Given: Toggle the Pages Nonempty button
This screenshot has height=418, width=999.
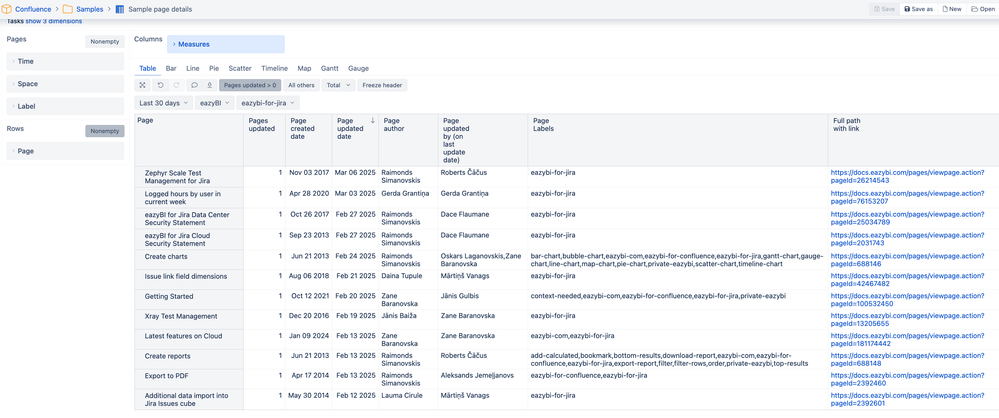Looking at the screenshot, I should click(105, 42).
